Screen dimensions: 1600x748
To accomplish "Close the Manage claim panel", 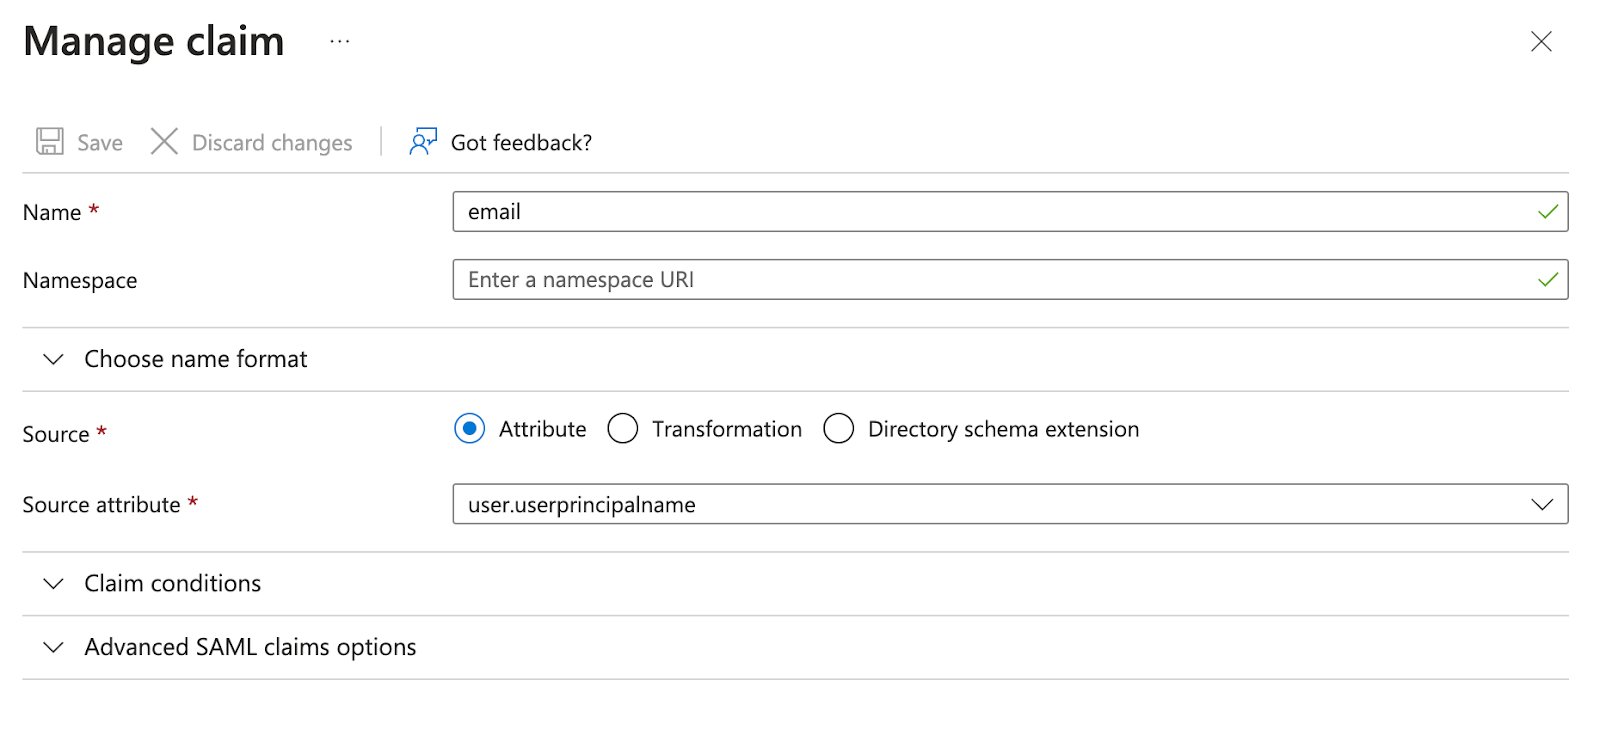I will tap(1541, 42).
